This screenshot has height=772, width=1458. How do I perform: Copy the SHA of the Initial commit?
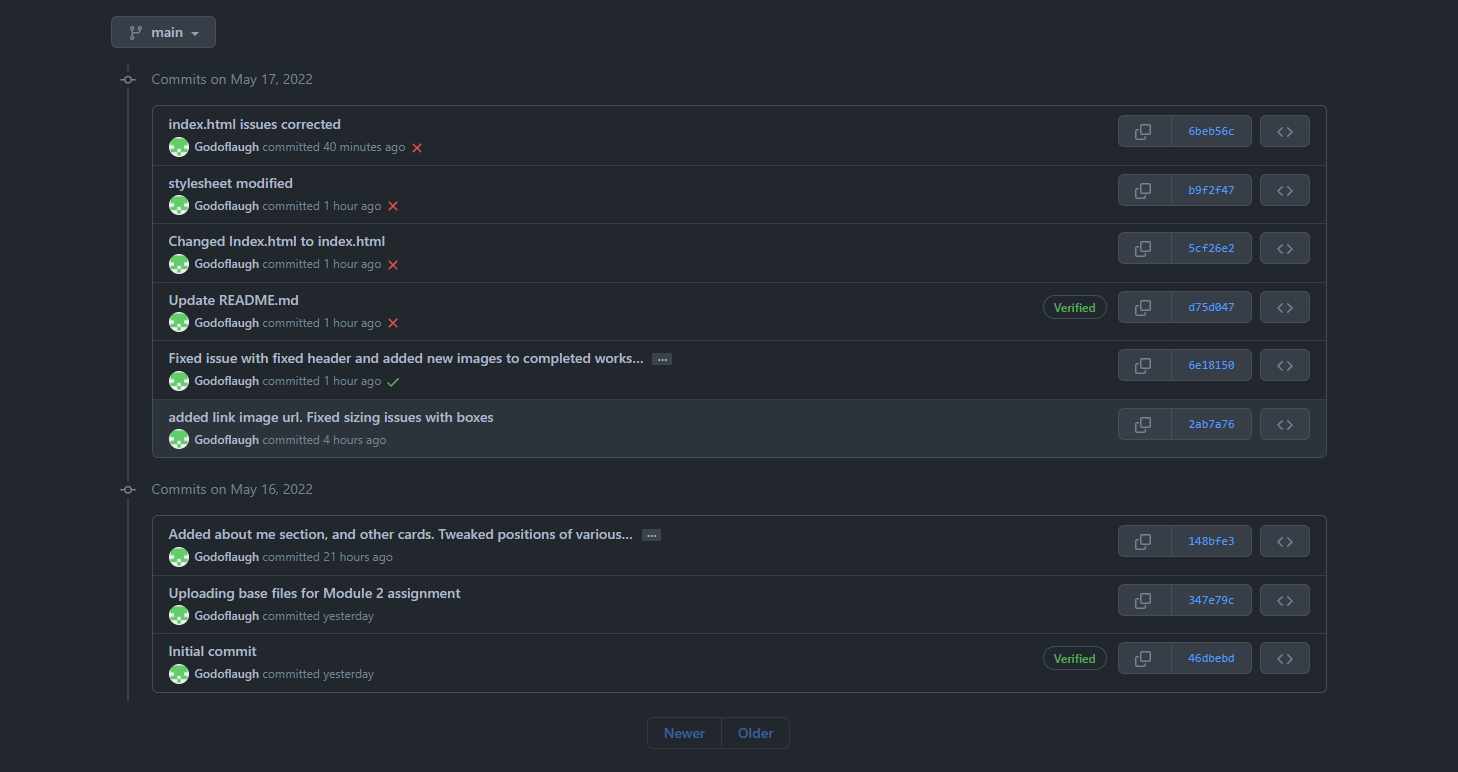1143,657
